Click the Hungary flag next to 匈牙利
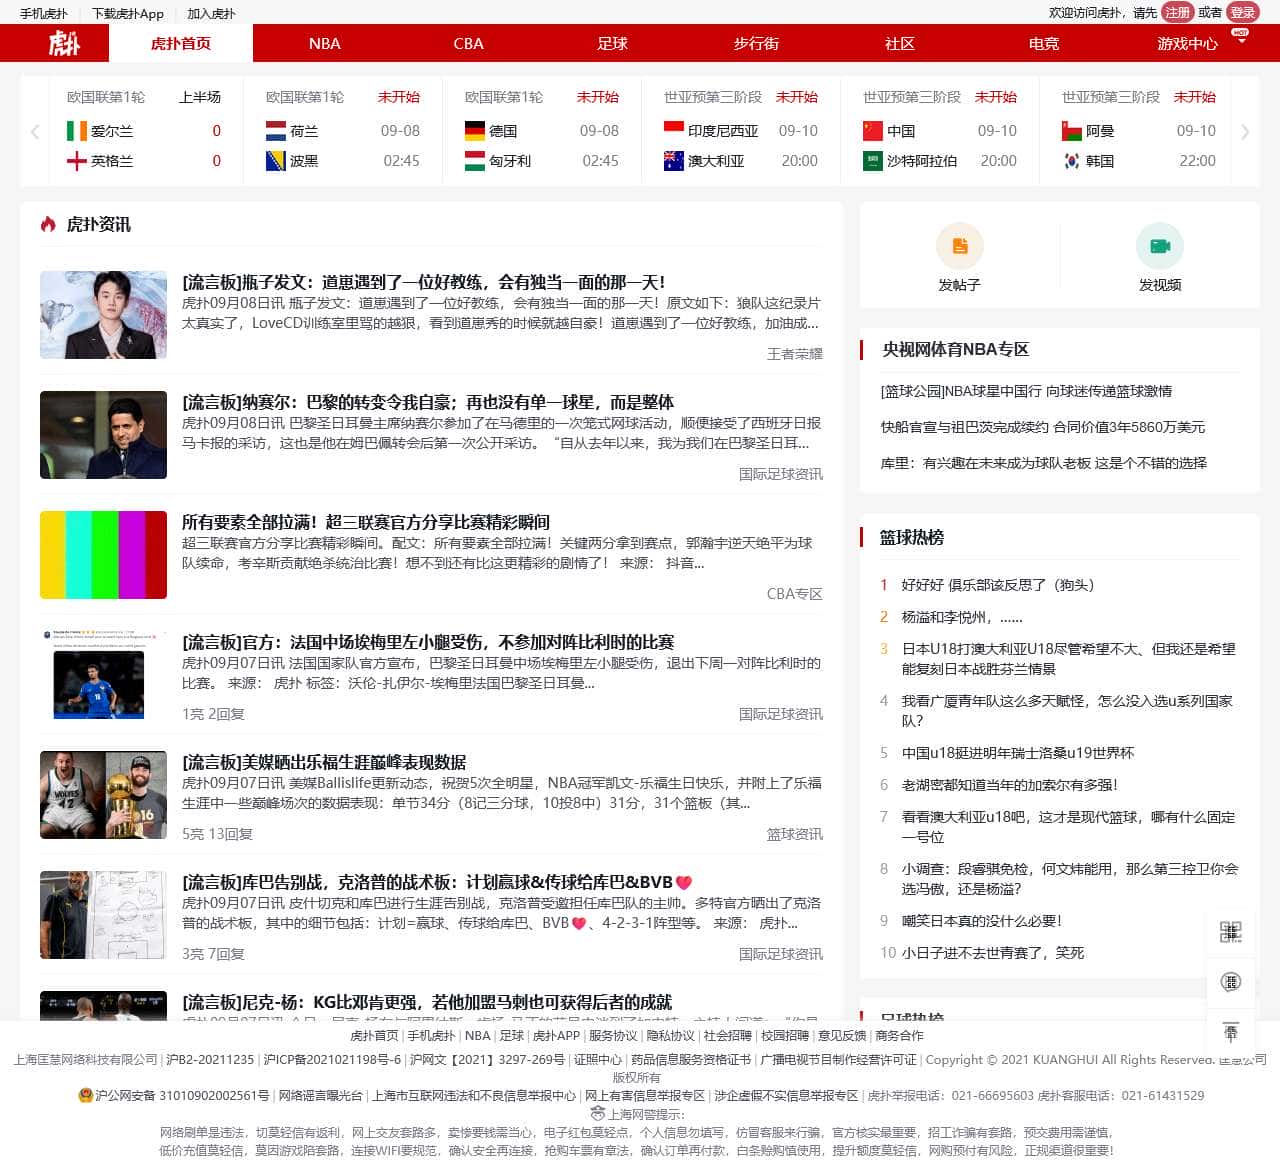This screenshot has height=1167, width=1280. coord(474,161)
